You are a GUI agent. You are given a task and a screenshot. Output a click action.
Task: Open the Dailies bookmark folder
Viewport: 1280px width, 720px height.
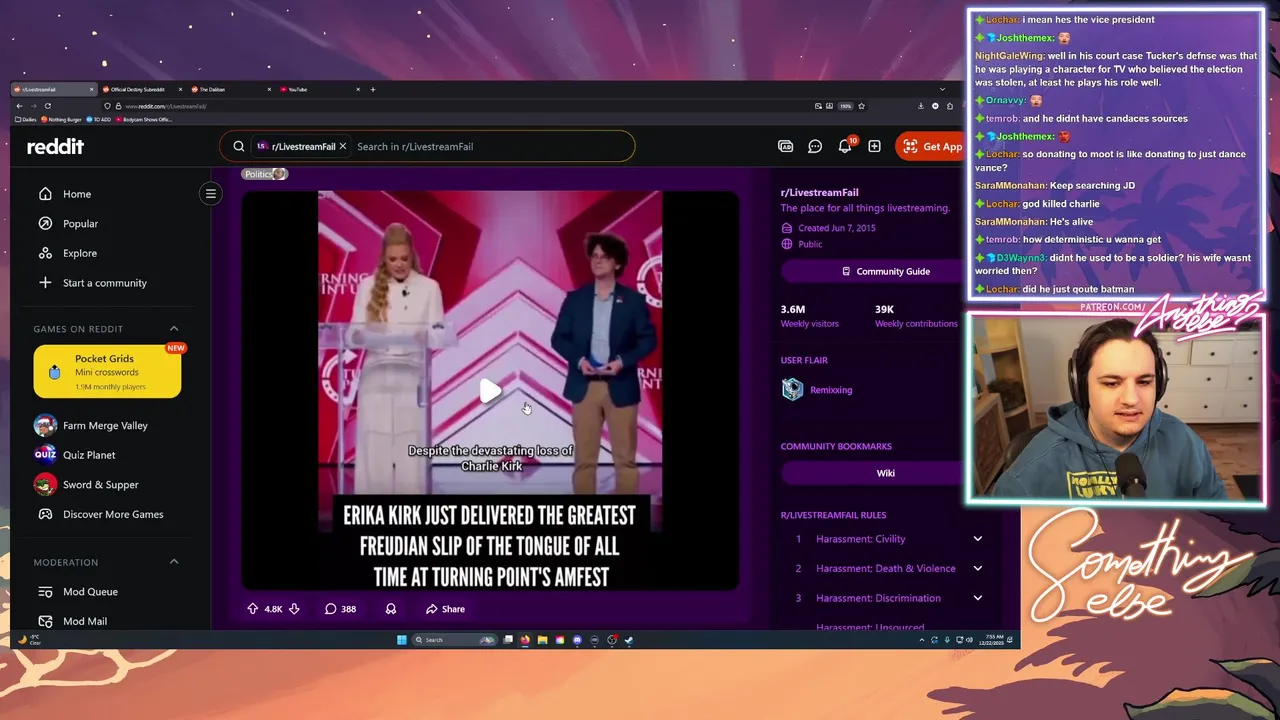pos(26,119)
